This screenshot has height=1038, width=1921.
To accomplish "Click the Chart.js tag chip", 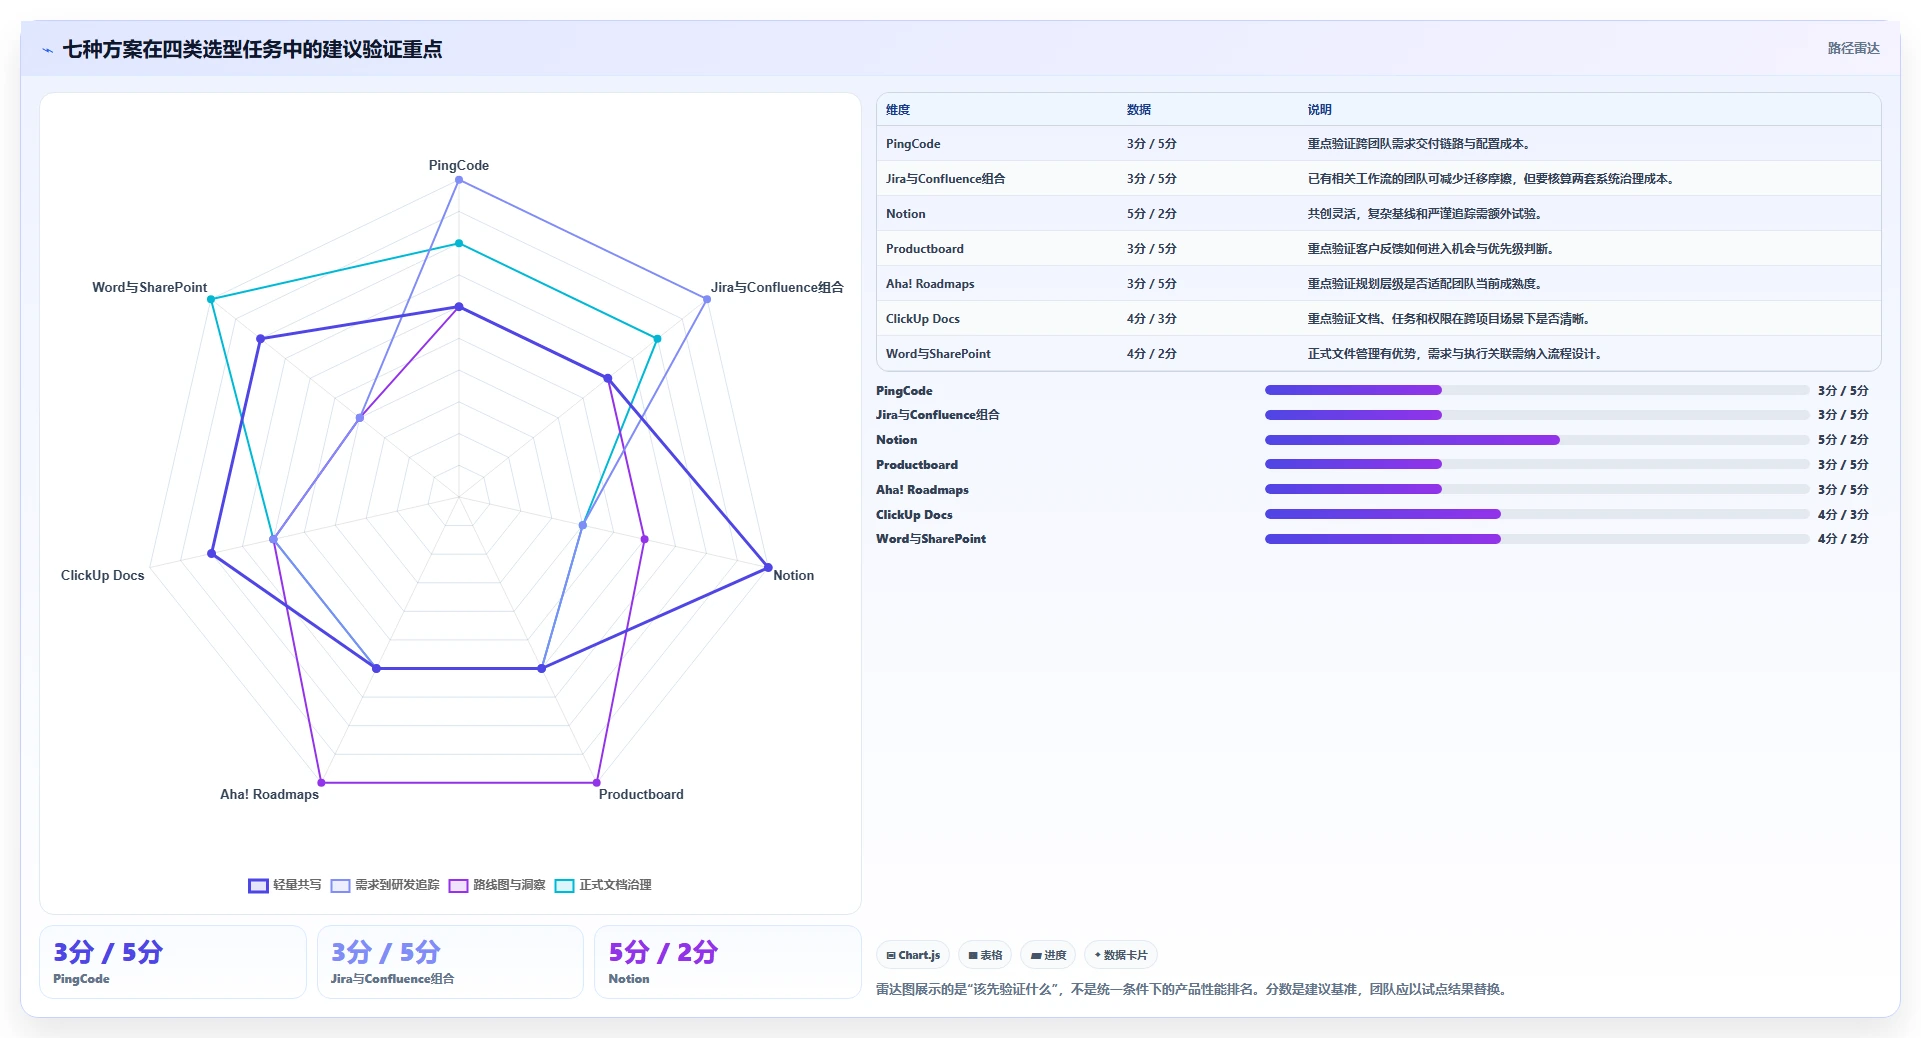I will tap(913, 955).
